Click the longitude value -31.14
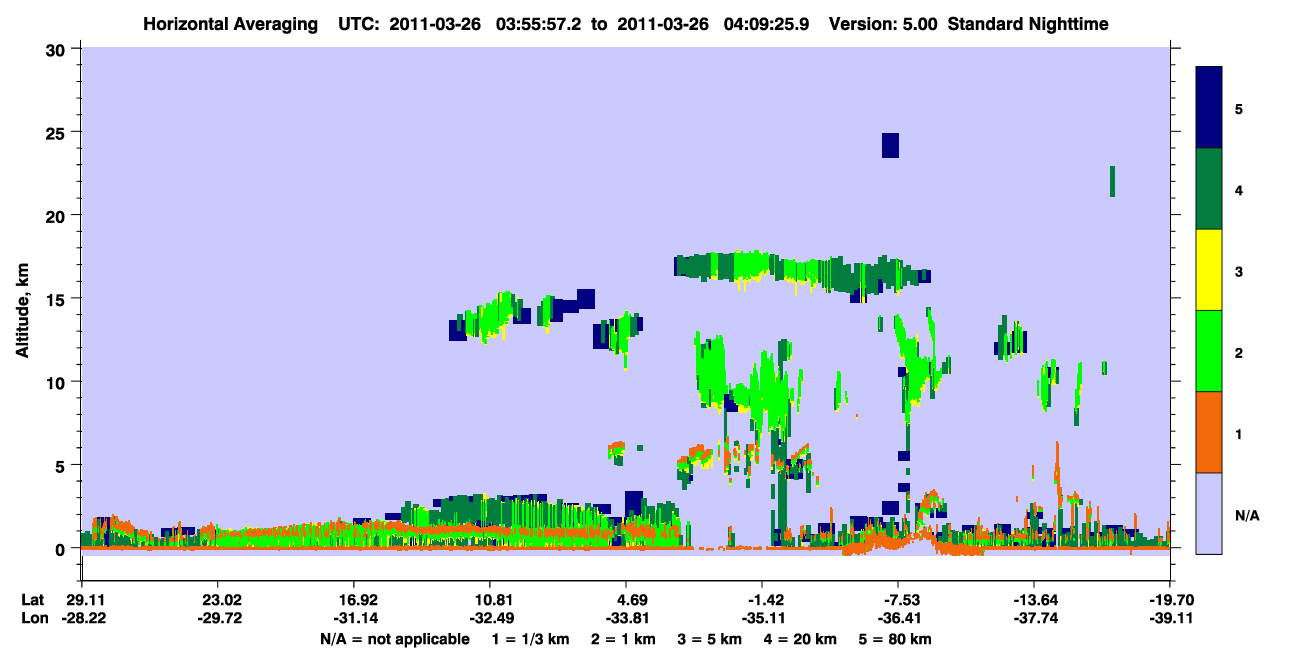Screen dimensions: 1300x667 pos(353,618)
